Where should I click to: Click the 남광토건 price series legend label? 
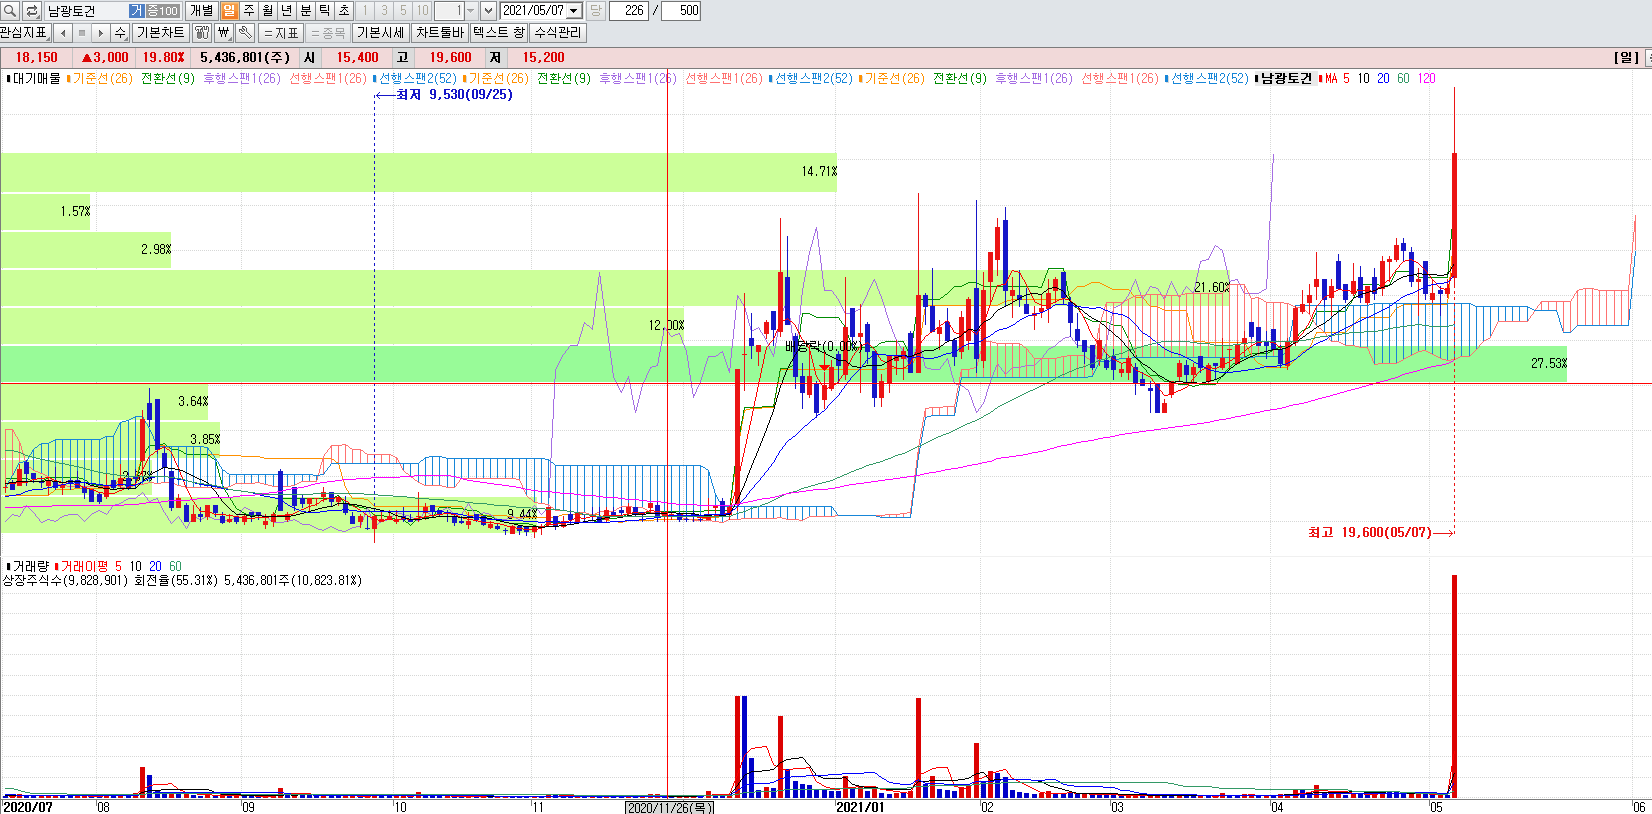(1286, 78)
